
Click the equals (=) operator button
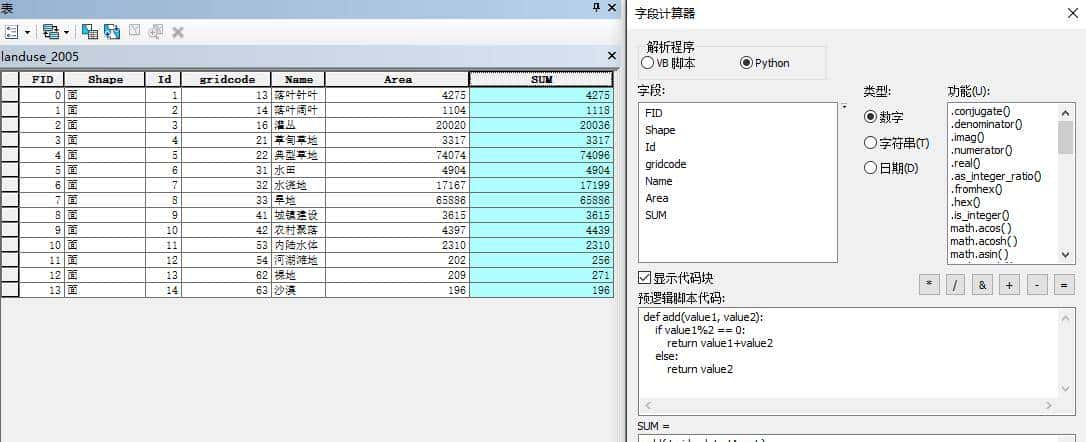[1064, 285]
